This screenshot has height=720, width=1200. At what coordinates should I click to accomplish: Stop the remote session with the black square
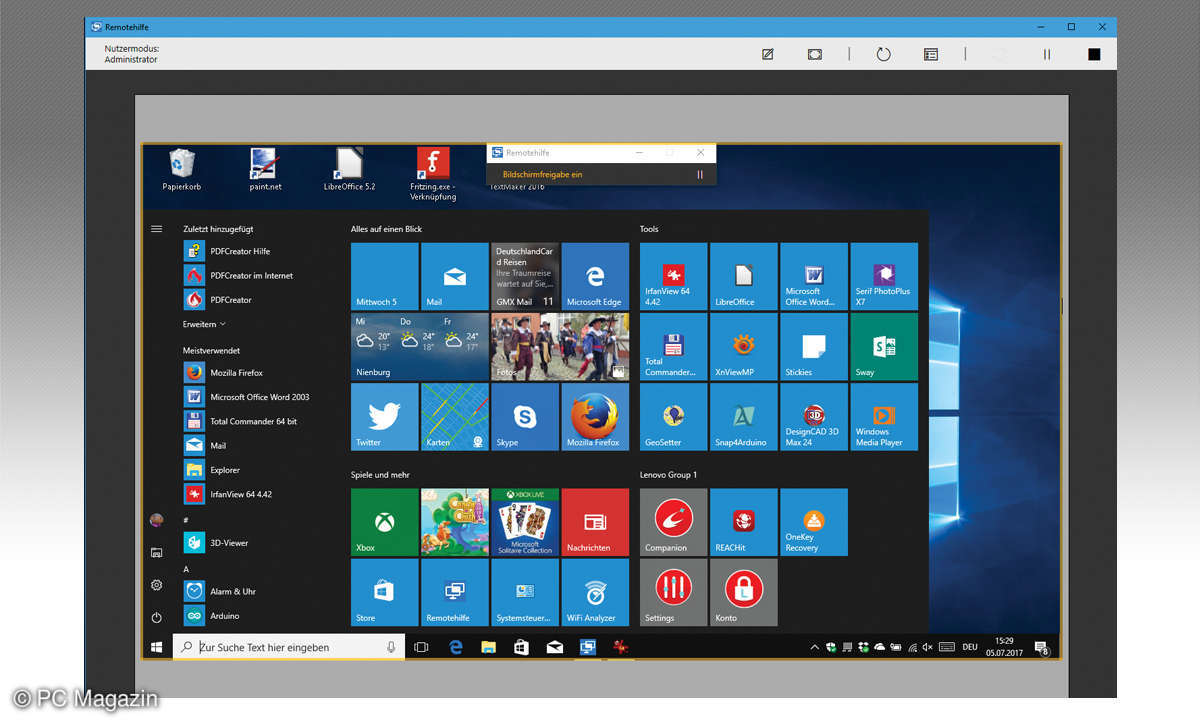coord(1094,54)
